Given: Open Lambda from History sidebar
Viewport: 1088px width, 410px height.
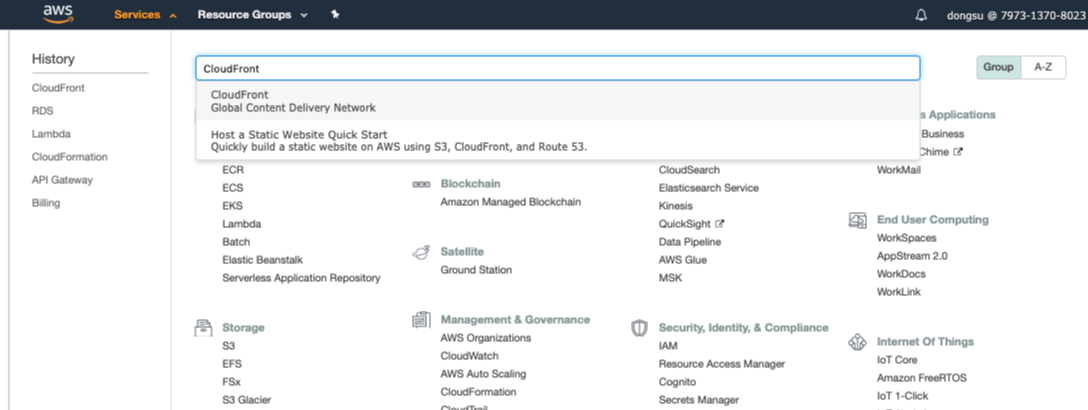Looking at the screenshot, I should coord(51,134).
